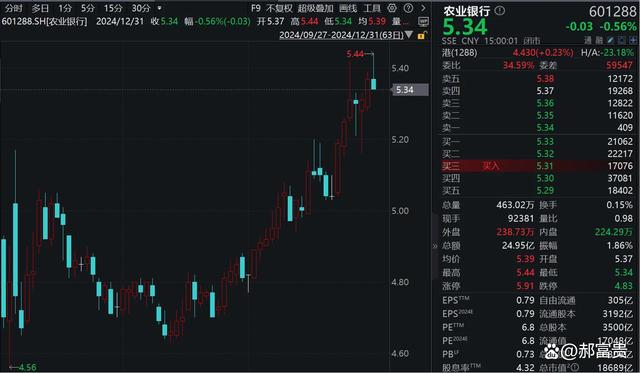This screenshot has height=373, width=640.
Task: Toggle the yellow date range lock icon
Action: pos(422,36)
